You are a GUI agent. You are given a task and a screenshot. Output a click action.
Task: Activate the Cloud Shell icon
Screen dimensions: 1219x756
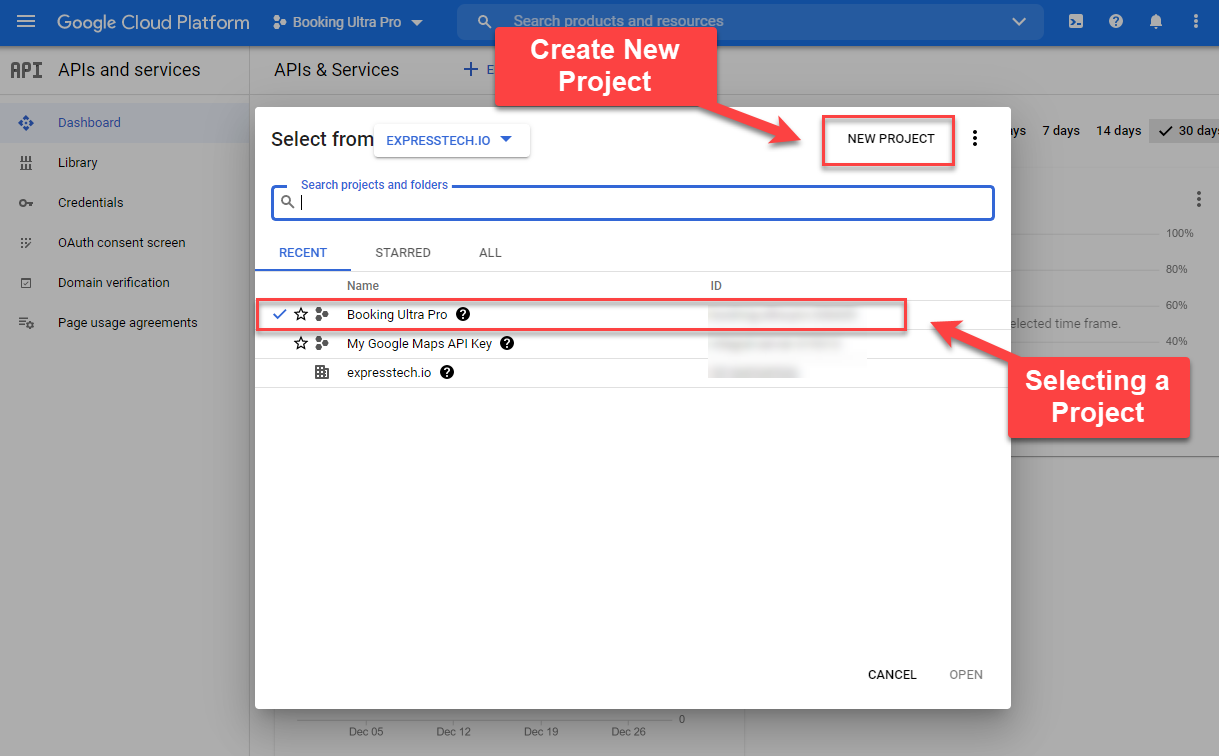(1076, 21)
